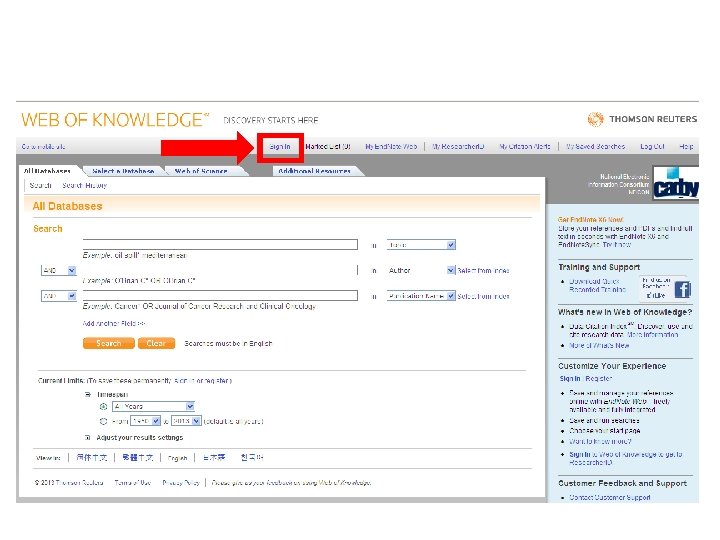This screenshot has width=720, height=540.
Task: Open More of What's New link
Action: (599, 345)
